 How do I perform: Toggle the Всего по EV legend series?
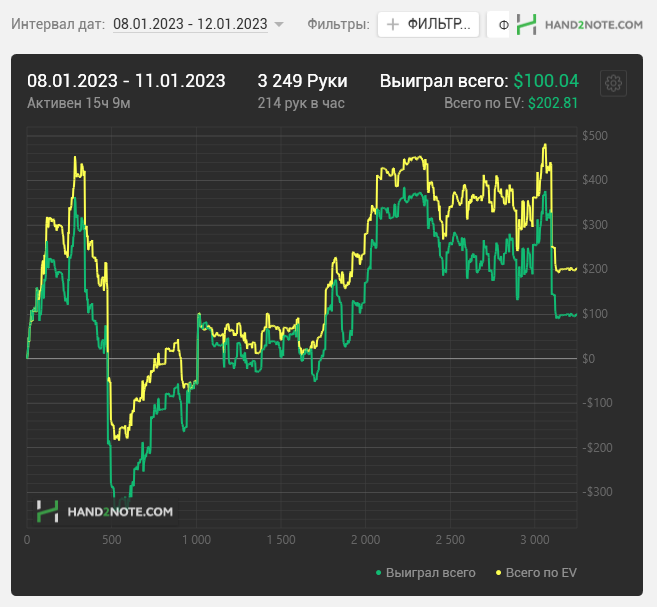click(536, 573)
